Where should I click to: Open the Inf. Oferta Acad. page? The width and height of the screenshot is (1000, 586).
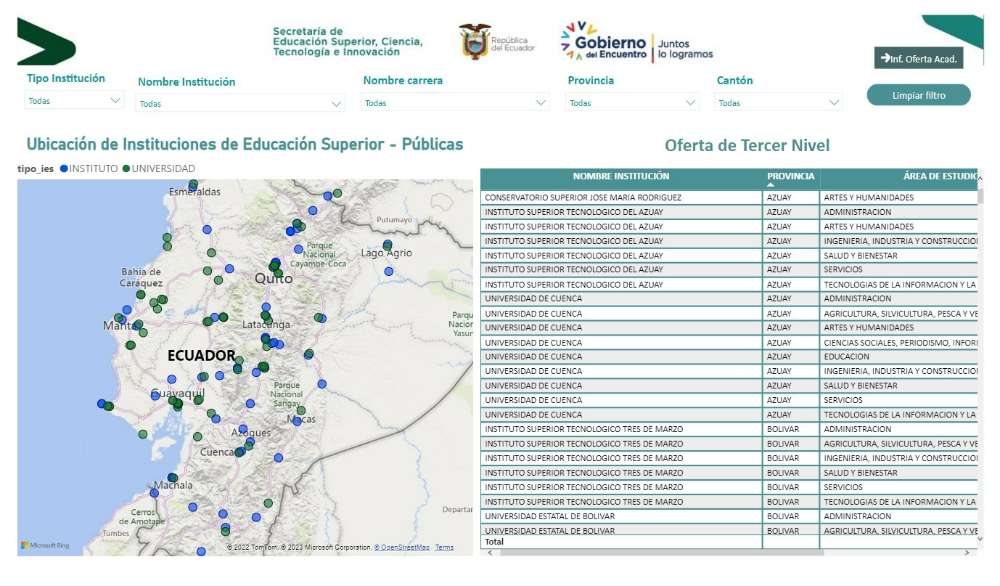pos(918,59)
